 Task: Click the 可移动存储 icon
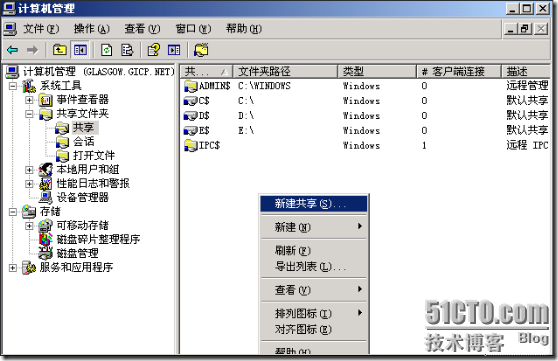[46, 225]
